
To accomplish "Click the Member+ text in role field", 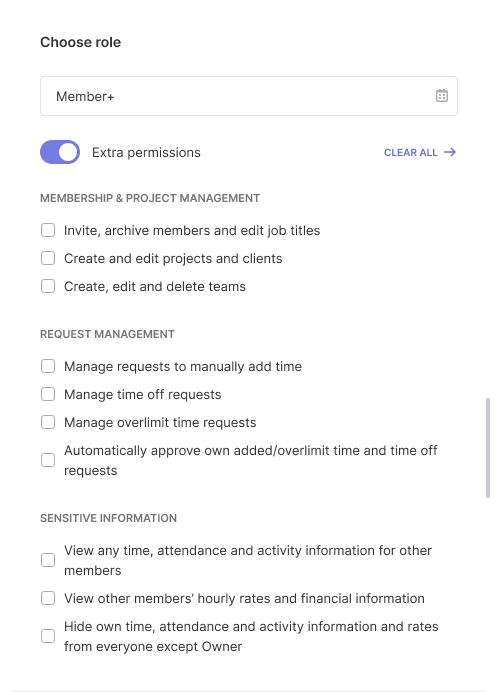I will tap(85, 96).
